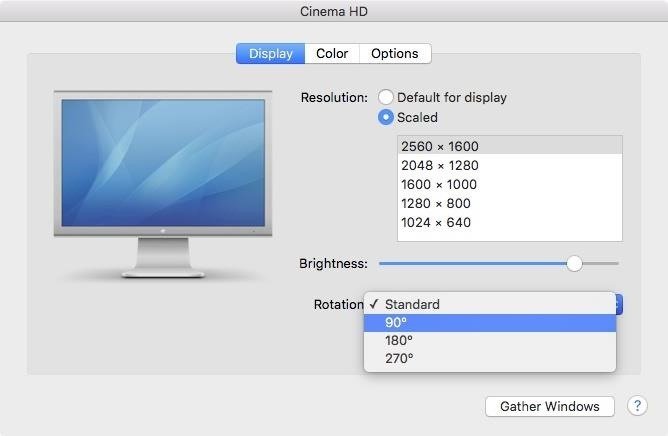This screenshot has height=436, width=668.
Task: Pick the 2048 × 1280 resolution
Action: point(510,165)
